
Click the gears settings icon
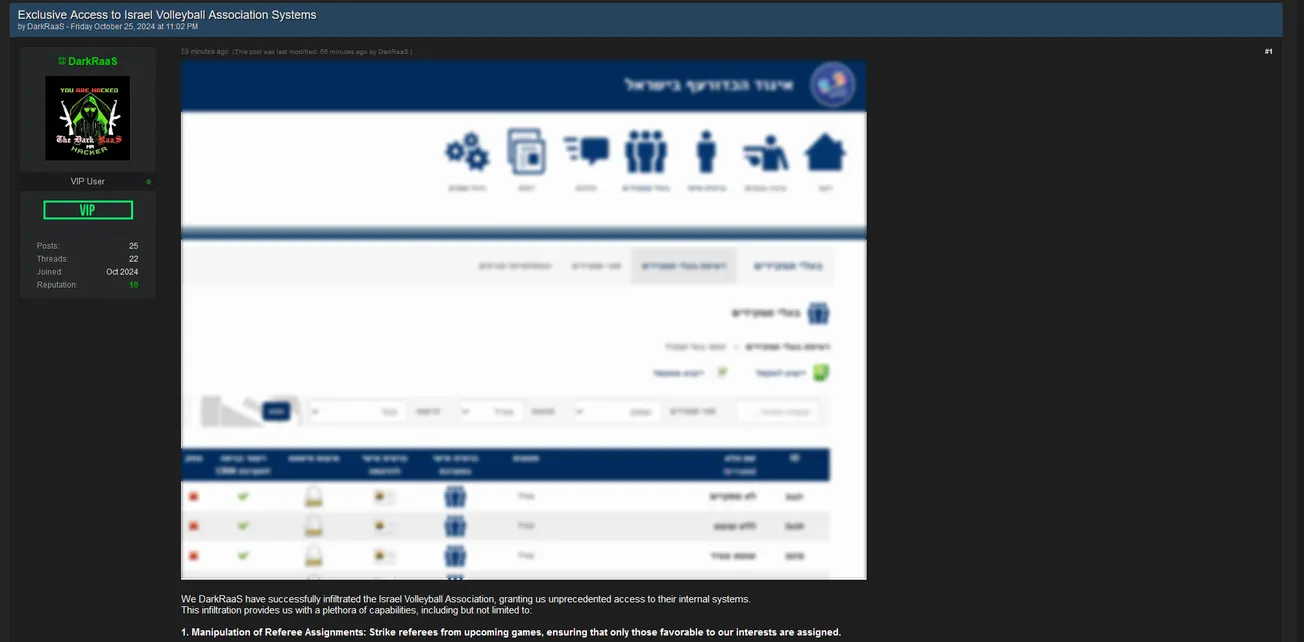[x=466, y=152]
